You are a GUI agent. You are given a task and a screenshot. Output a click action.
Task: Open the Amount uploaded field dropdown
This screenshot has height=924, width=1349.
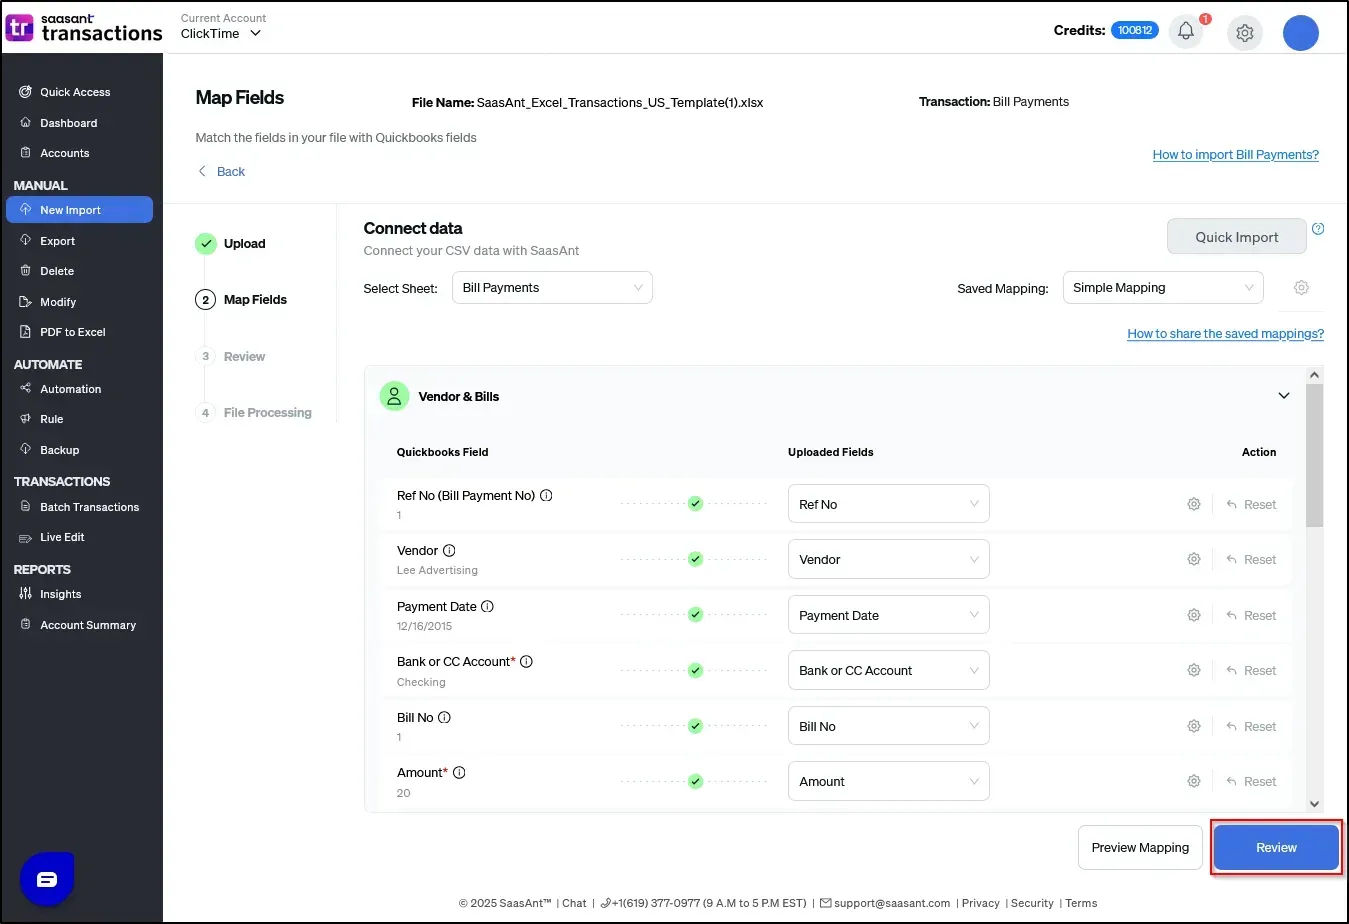889,781
